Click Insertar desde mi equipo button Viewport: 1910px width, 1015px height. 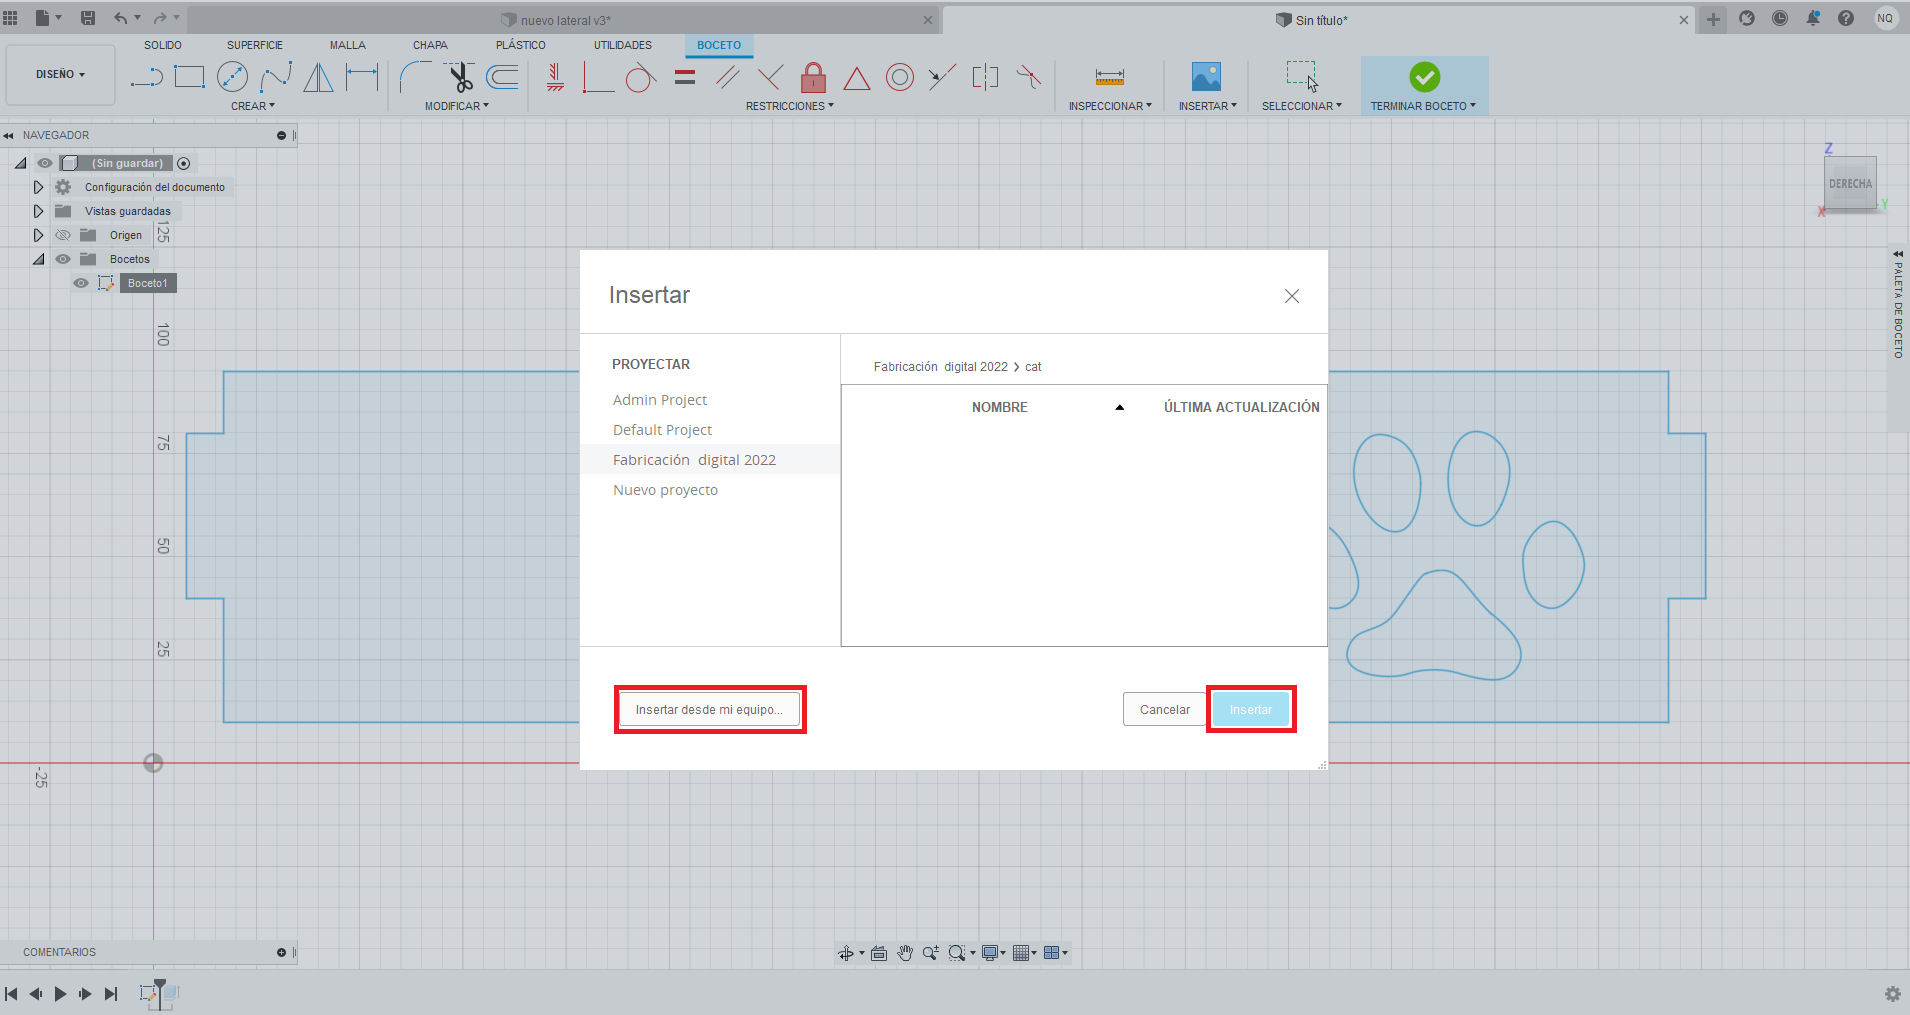tap(709, 710)
